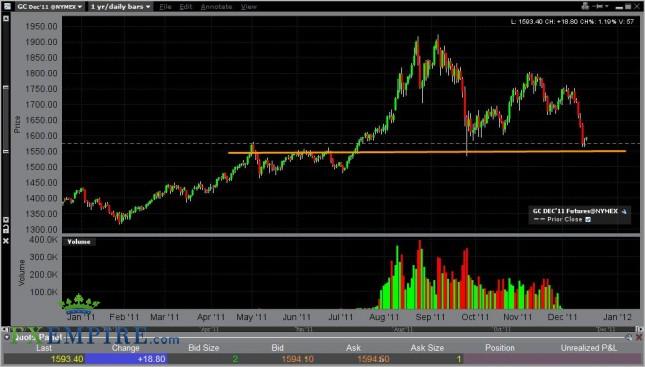
Task: Click the chart window icon at top-left
Action: tap(7, 6)
